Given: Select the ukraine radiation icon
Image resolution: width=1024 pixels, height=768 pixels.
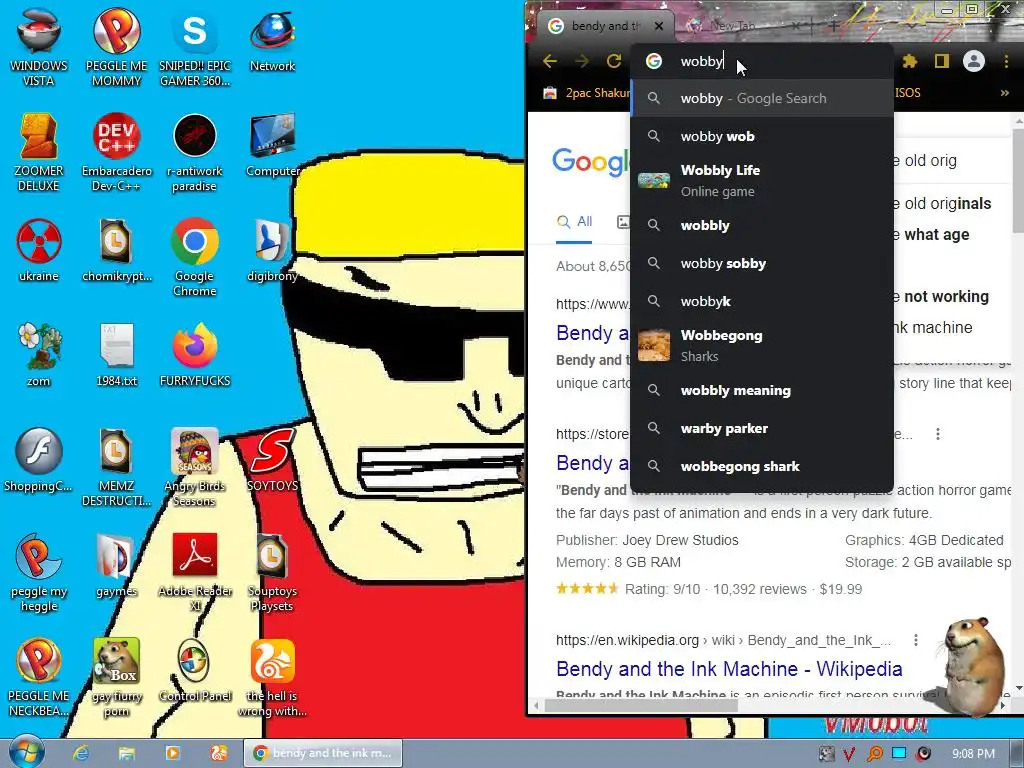Looking at the screenshot, I should (39, 250).
